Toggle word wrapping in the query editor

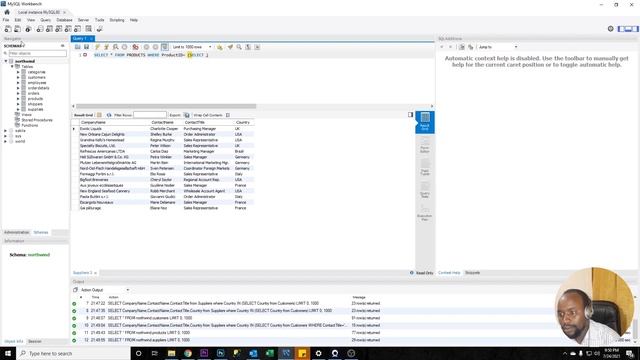tap(257, 47)
